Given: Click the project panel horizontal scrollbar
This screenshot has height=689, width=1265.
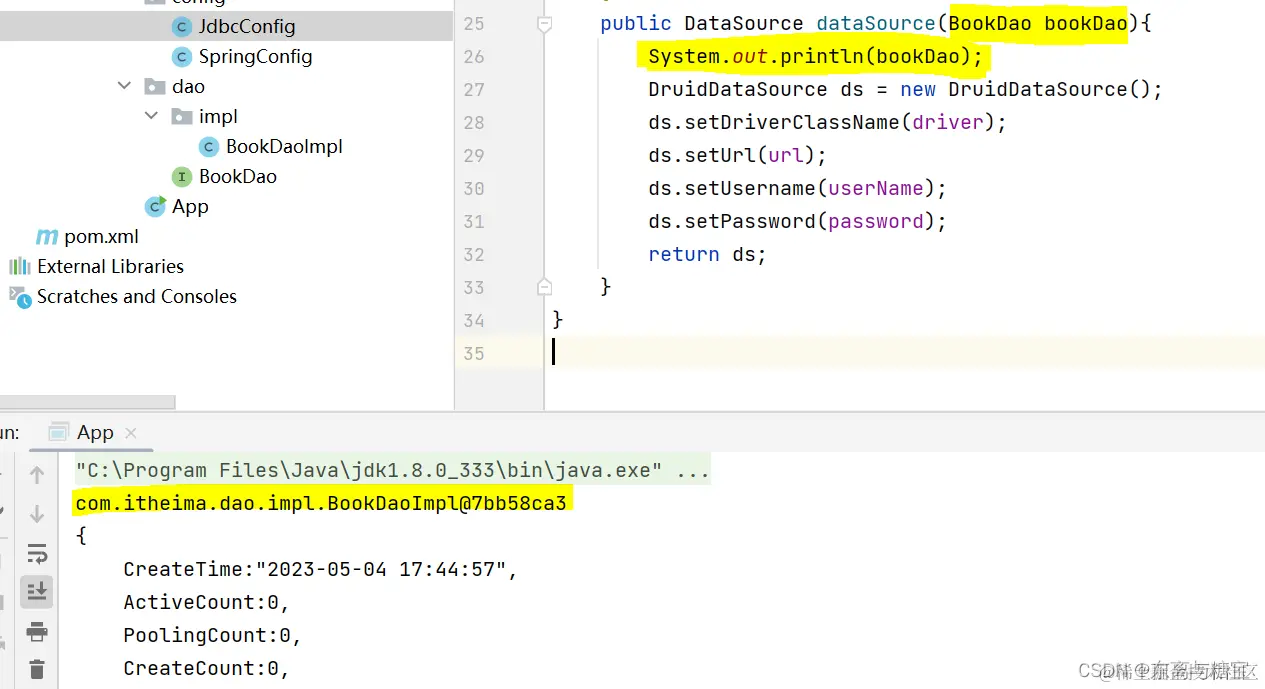Looking at the screenshot, I should click(87, 402).
